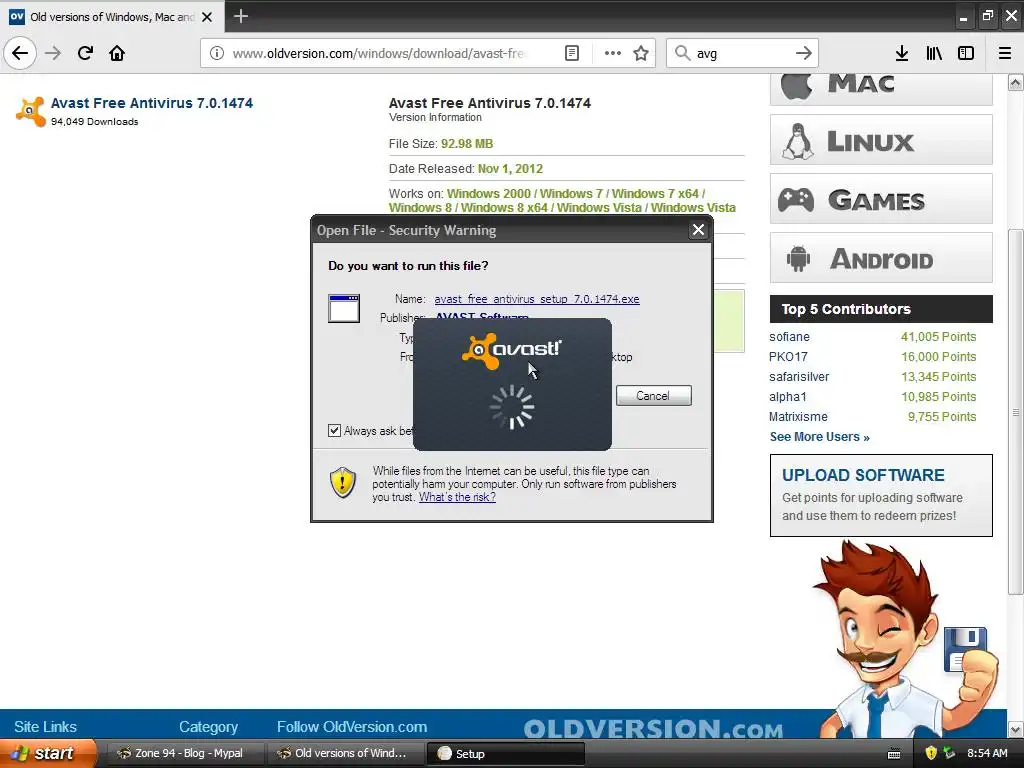Open the browser hamburger menu
The image size is (1024, 768).
(1005, 53)
